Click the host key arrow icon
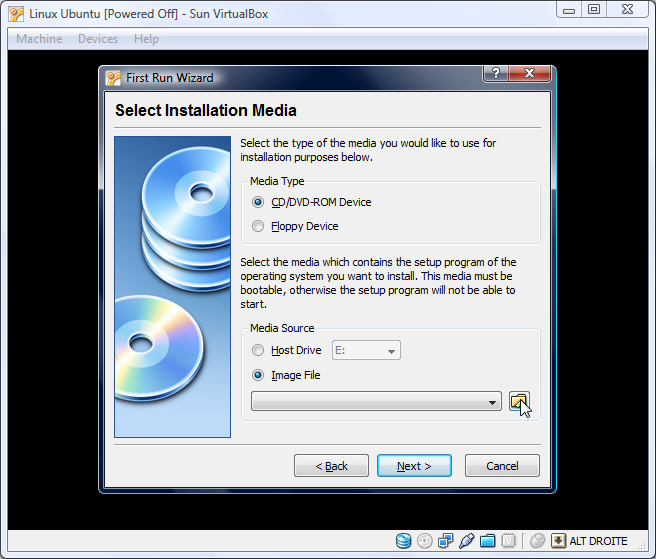Viewport: 656px width, 559px height. [559, 541]
